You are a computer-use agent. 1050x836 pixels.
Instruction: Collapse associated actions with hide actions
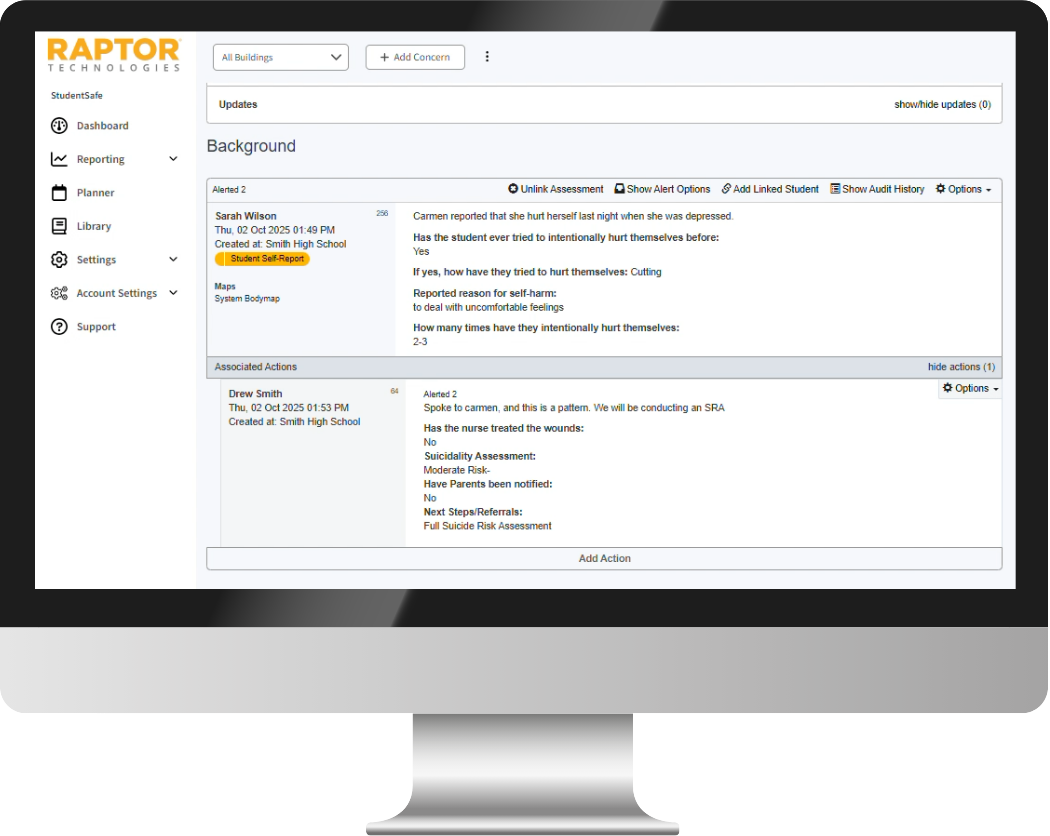[961, 367]
